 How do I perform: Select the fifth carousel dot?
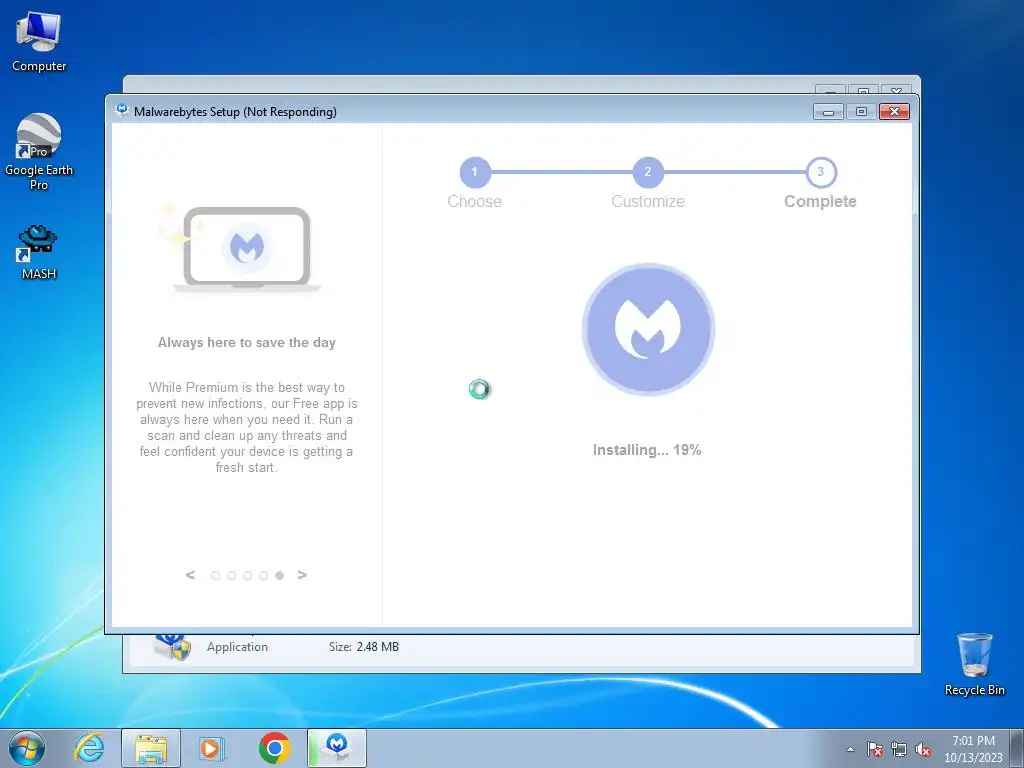[x=280, y=575]
